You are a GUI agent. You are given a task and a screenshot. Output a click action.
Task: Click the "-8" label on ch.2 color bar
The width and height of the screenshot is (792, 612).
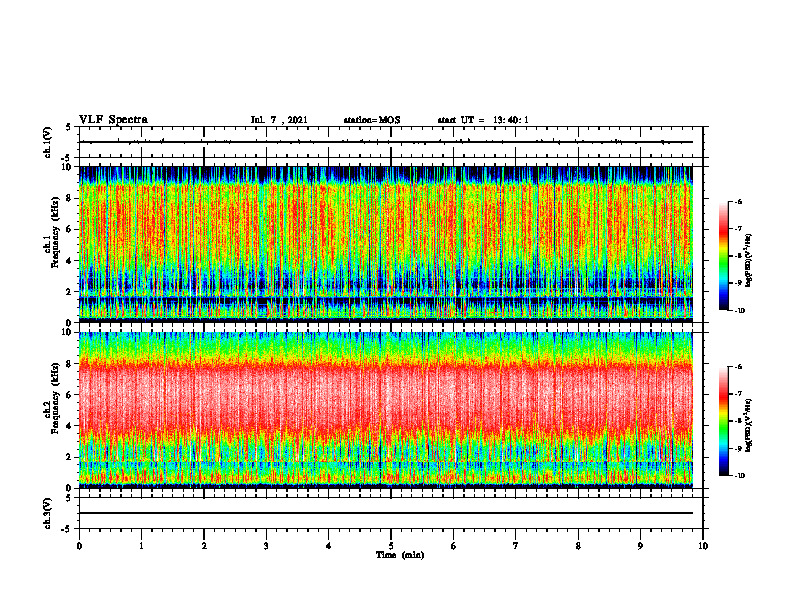(x=738, y=421)
